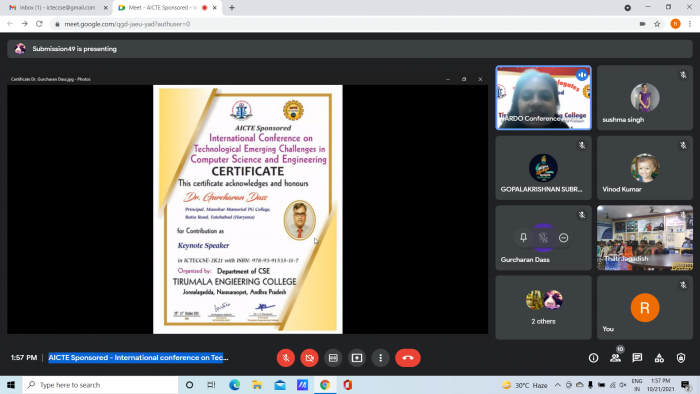The width and height of the screenshot is (700, 394).
Task: Click the red leave call button
Action: tap(408, 358)
